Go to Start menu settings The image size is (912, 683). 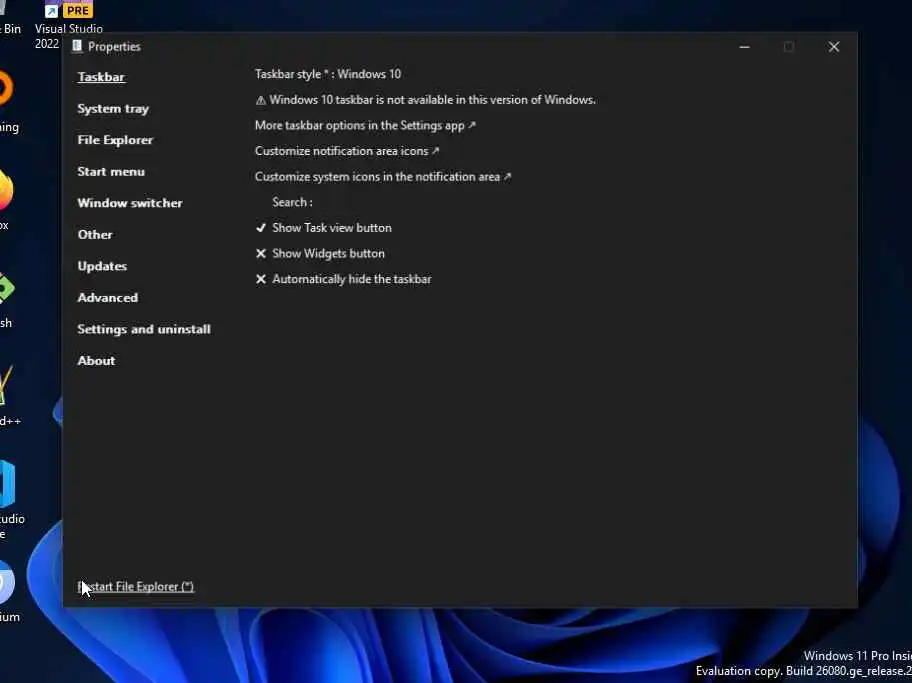tap(111, 172)
